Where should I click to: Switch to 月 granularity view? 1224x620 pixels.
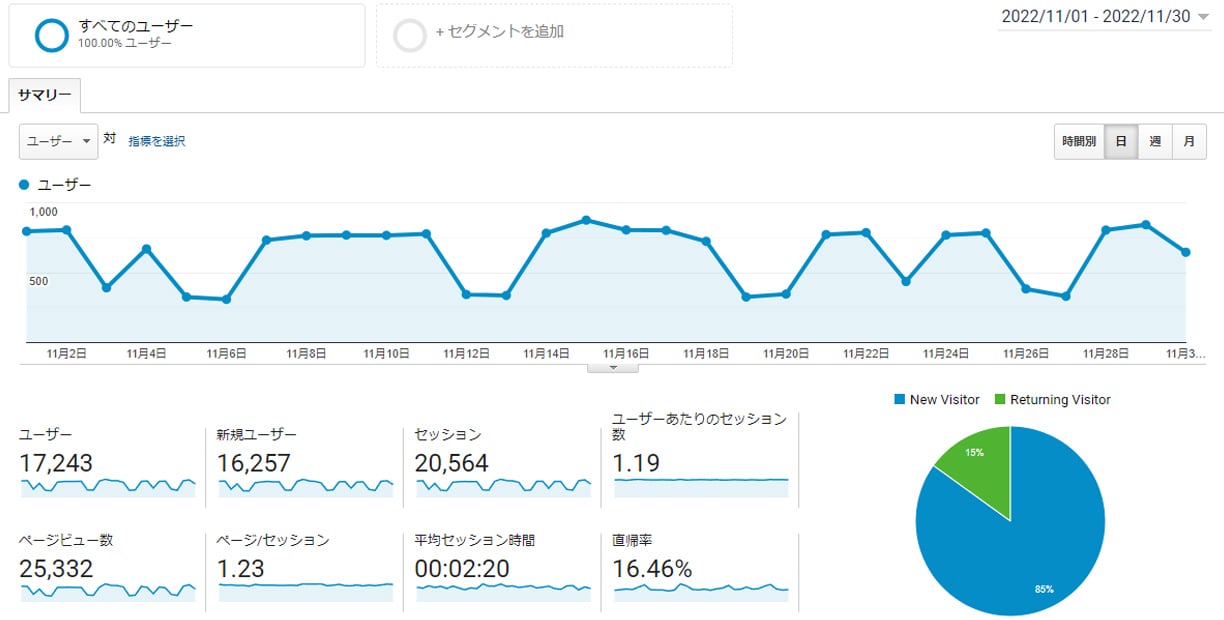click(1188, 141)
